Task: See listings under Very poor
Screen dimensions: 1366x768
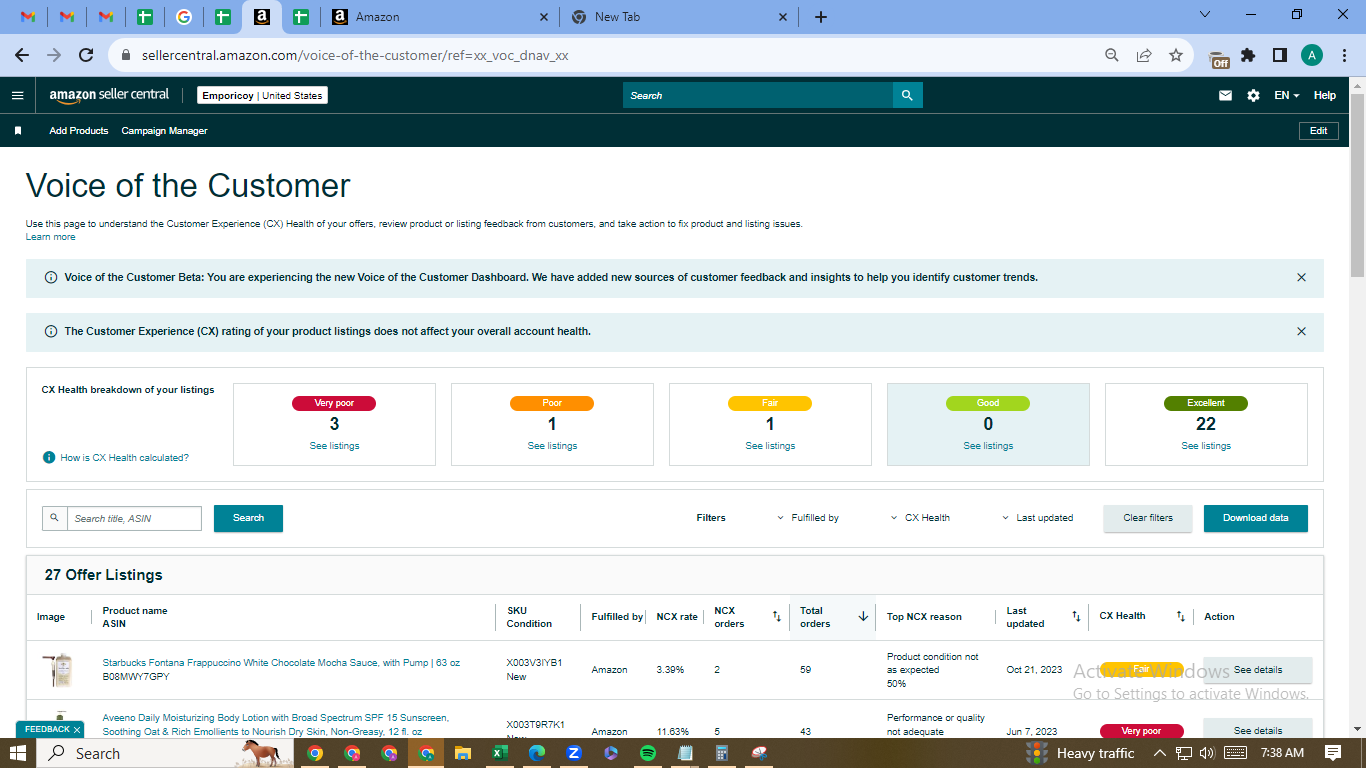Action: click(x=334, y=446)
